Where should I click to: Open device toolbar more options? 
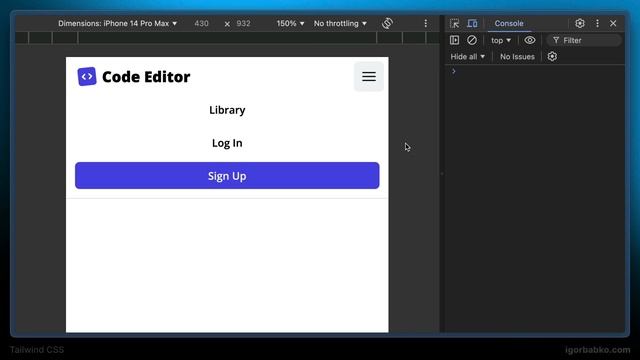click(426, 23)
